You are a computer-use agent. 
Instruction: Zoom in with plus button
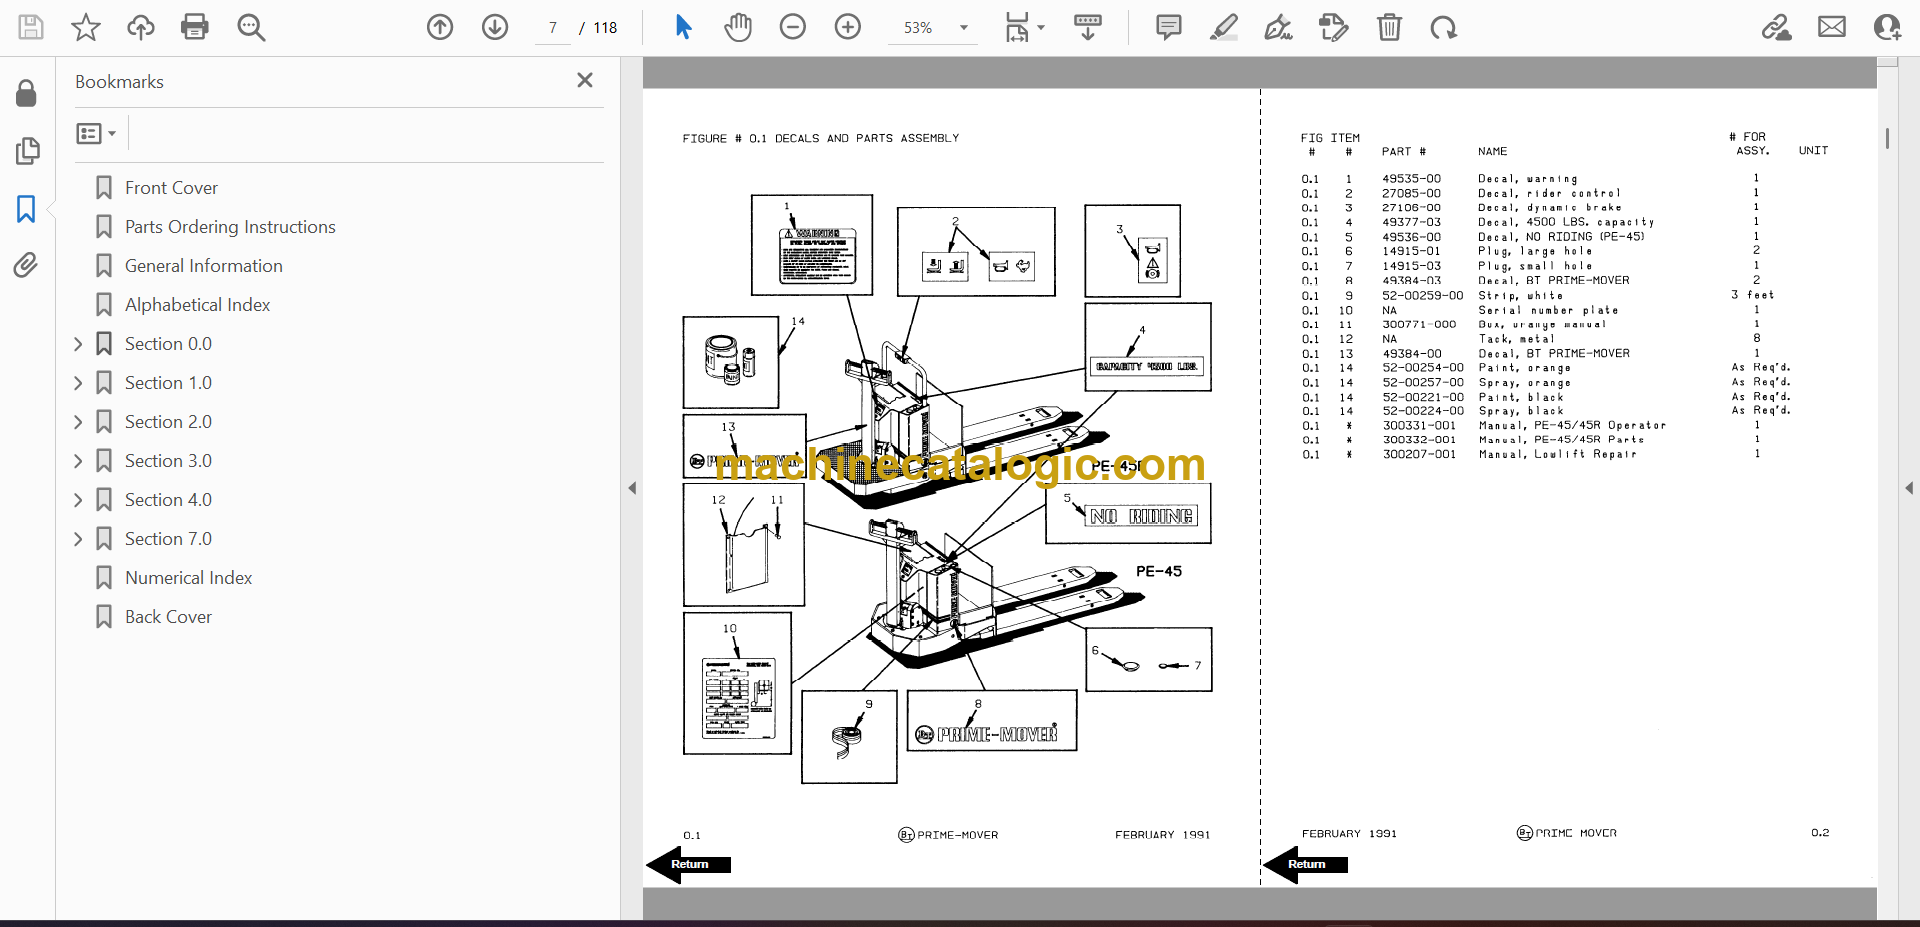point(848,27)
